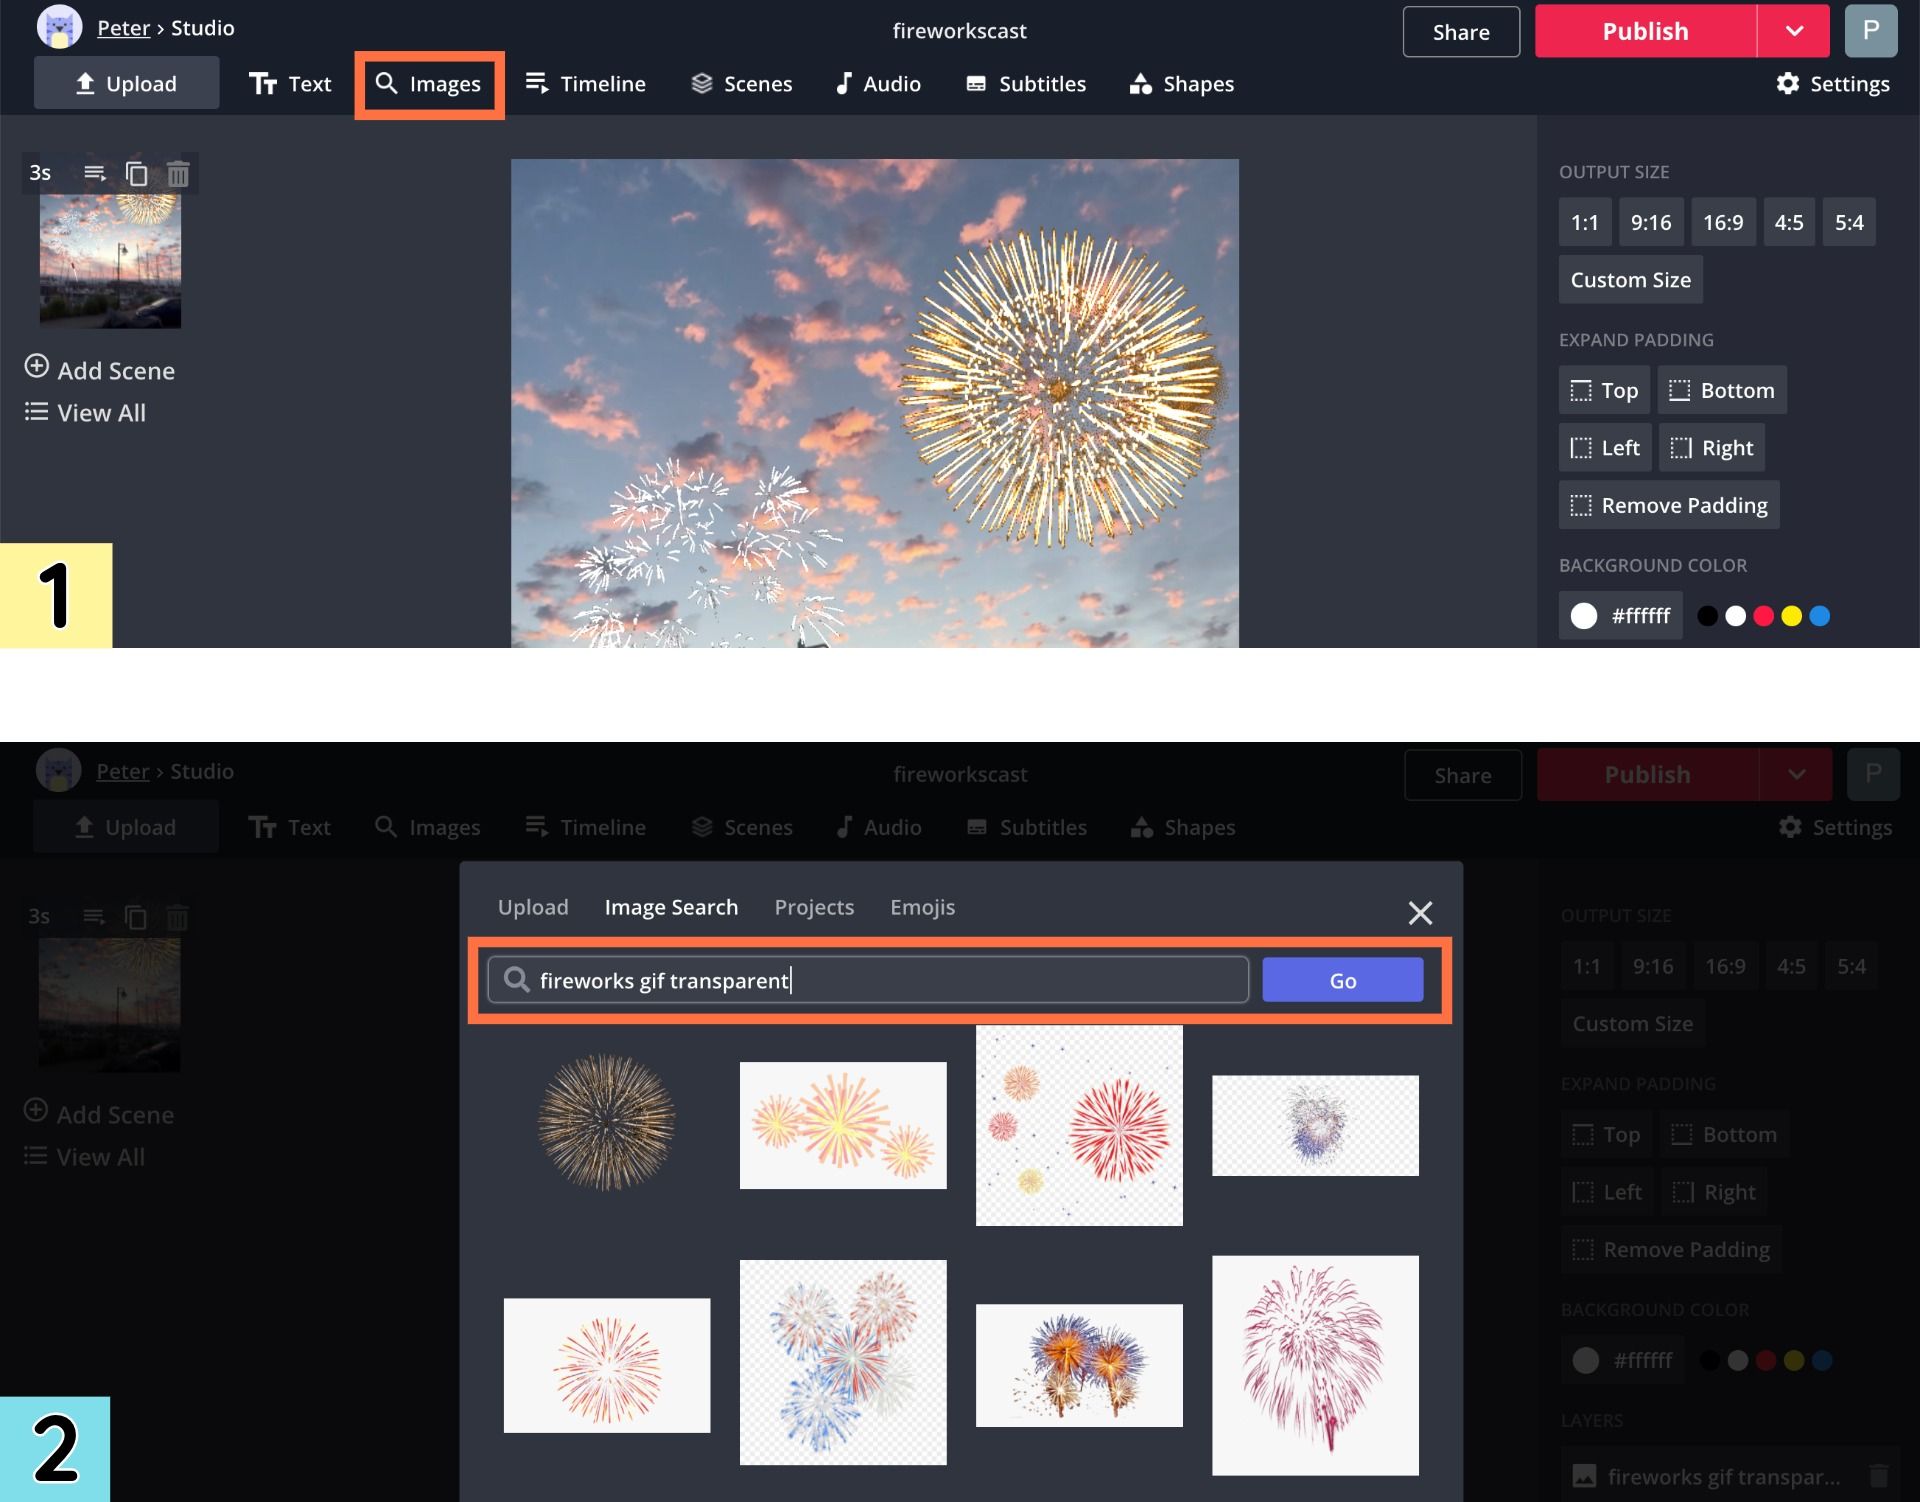
Task: Delete the 3s scene with trash icon
Action: pyautogui.click(x=178, y=174)
